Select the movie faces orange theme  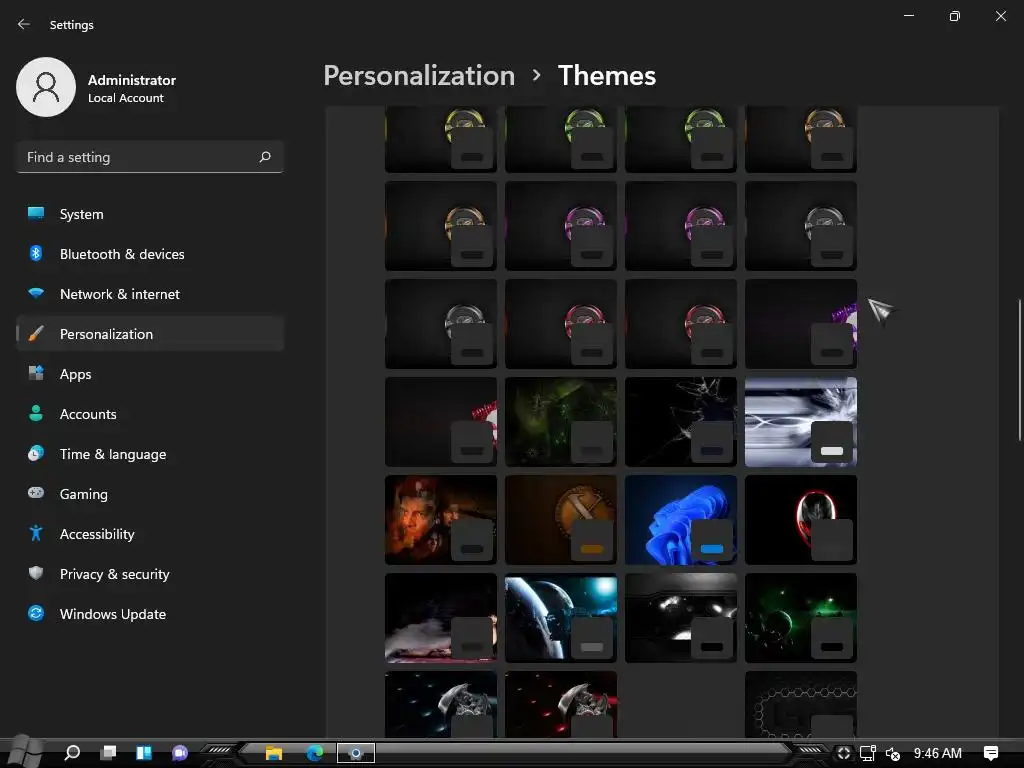(x=441, y=520)
